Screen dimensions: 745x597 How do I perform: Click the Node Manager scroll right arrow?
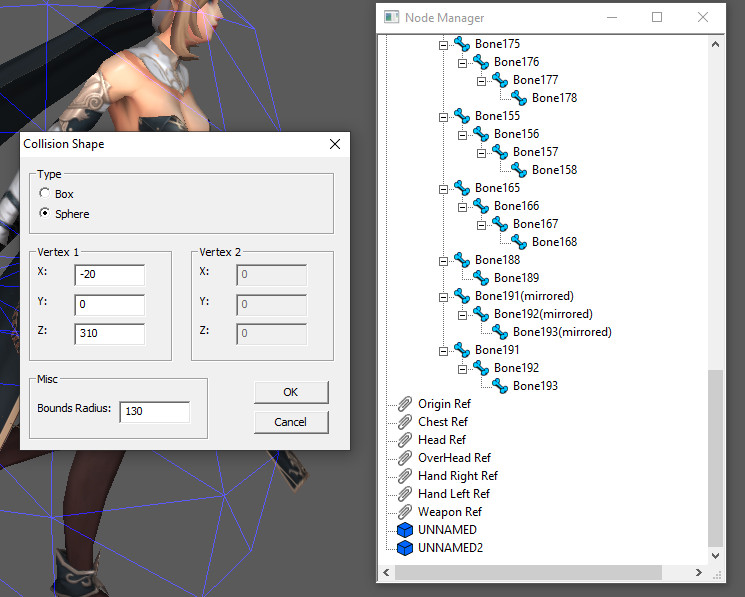click(x=698, y=572)
